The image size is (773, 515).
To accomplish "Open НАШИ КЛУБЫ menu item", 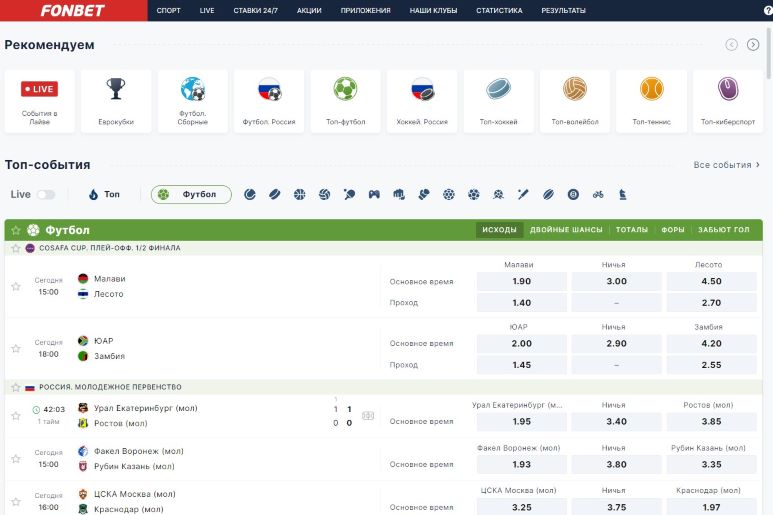I will [433, 10].
